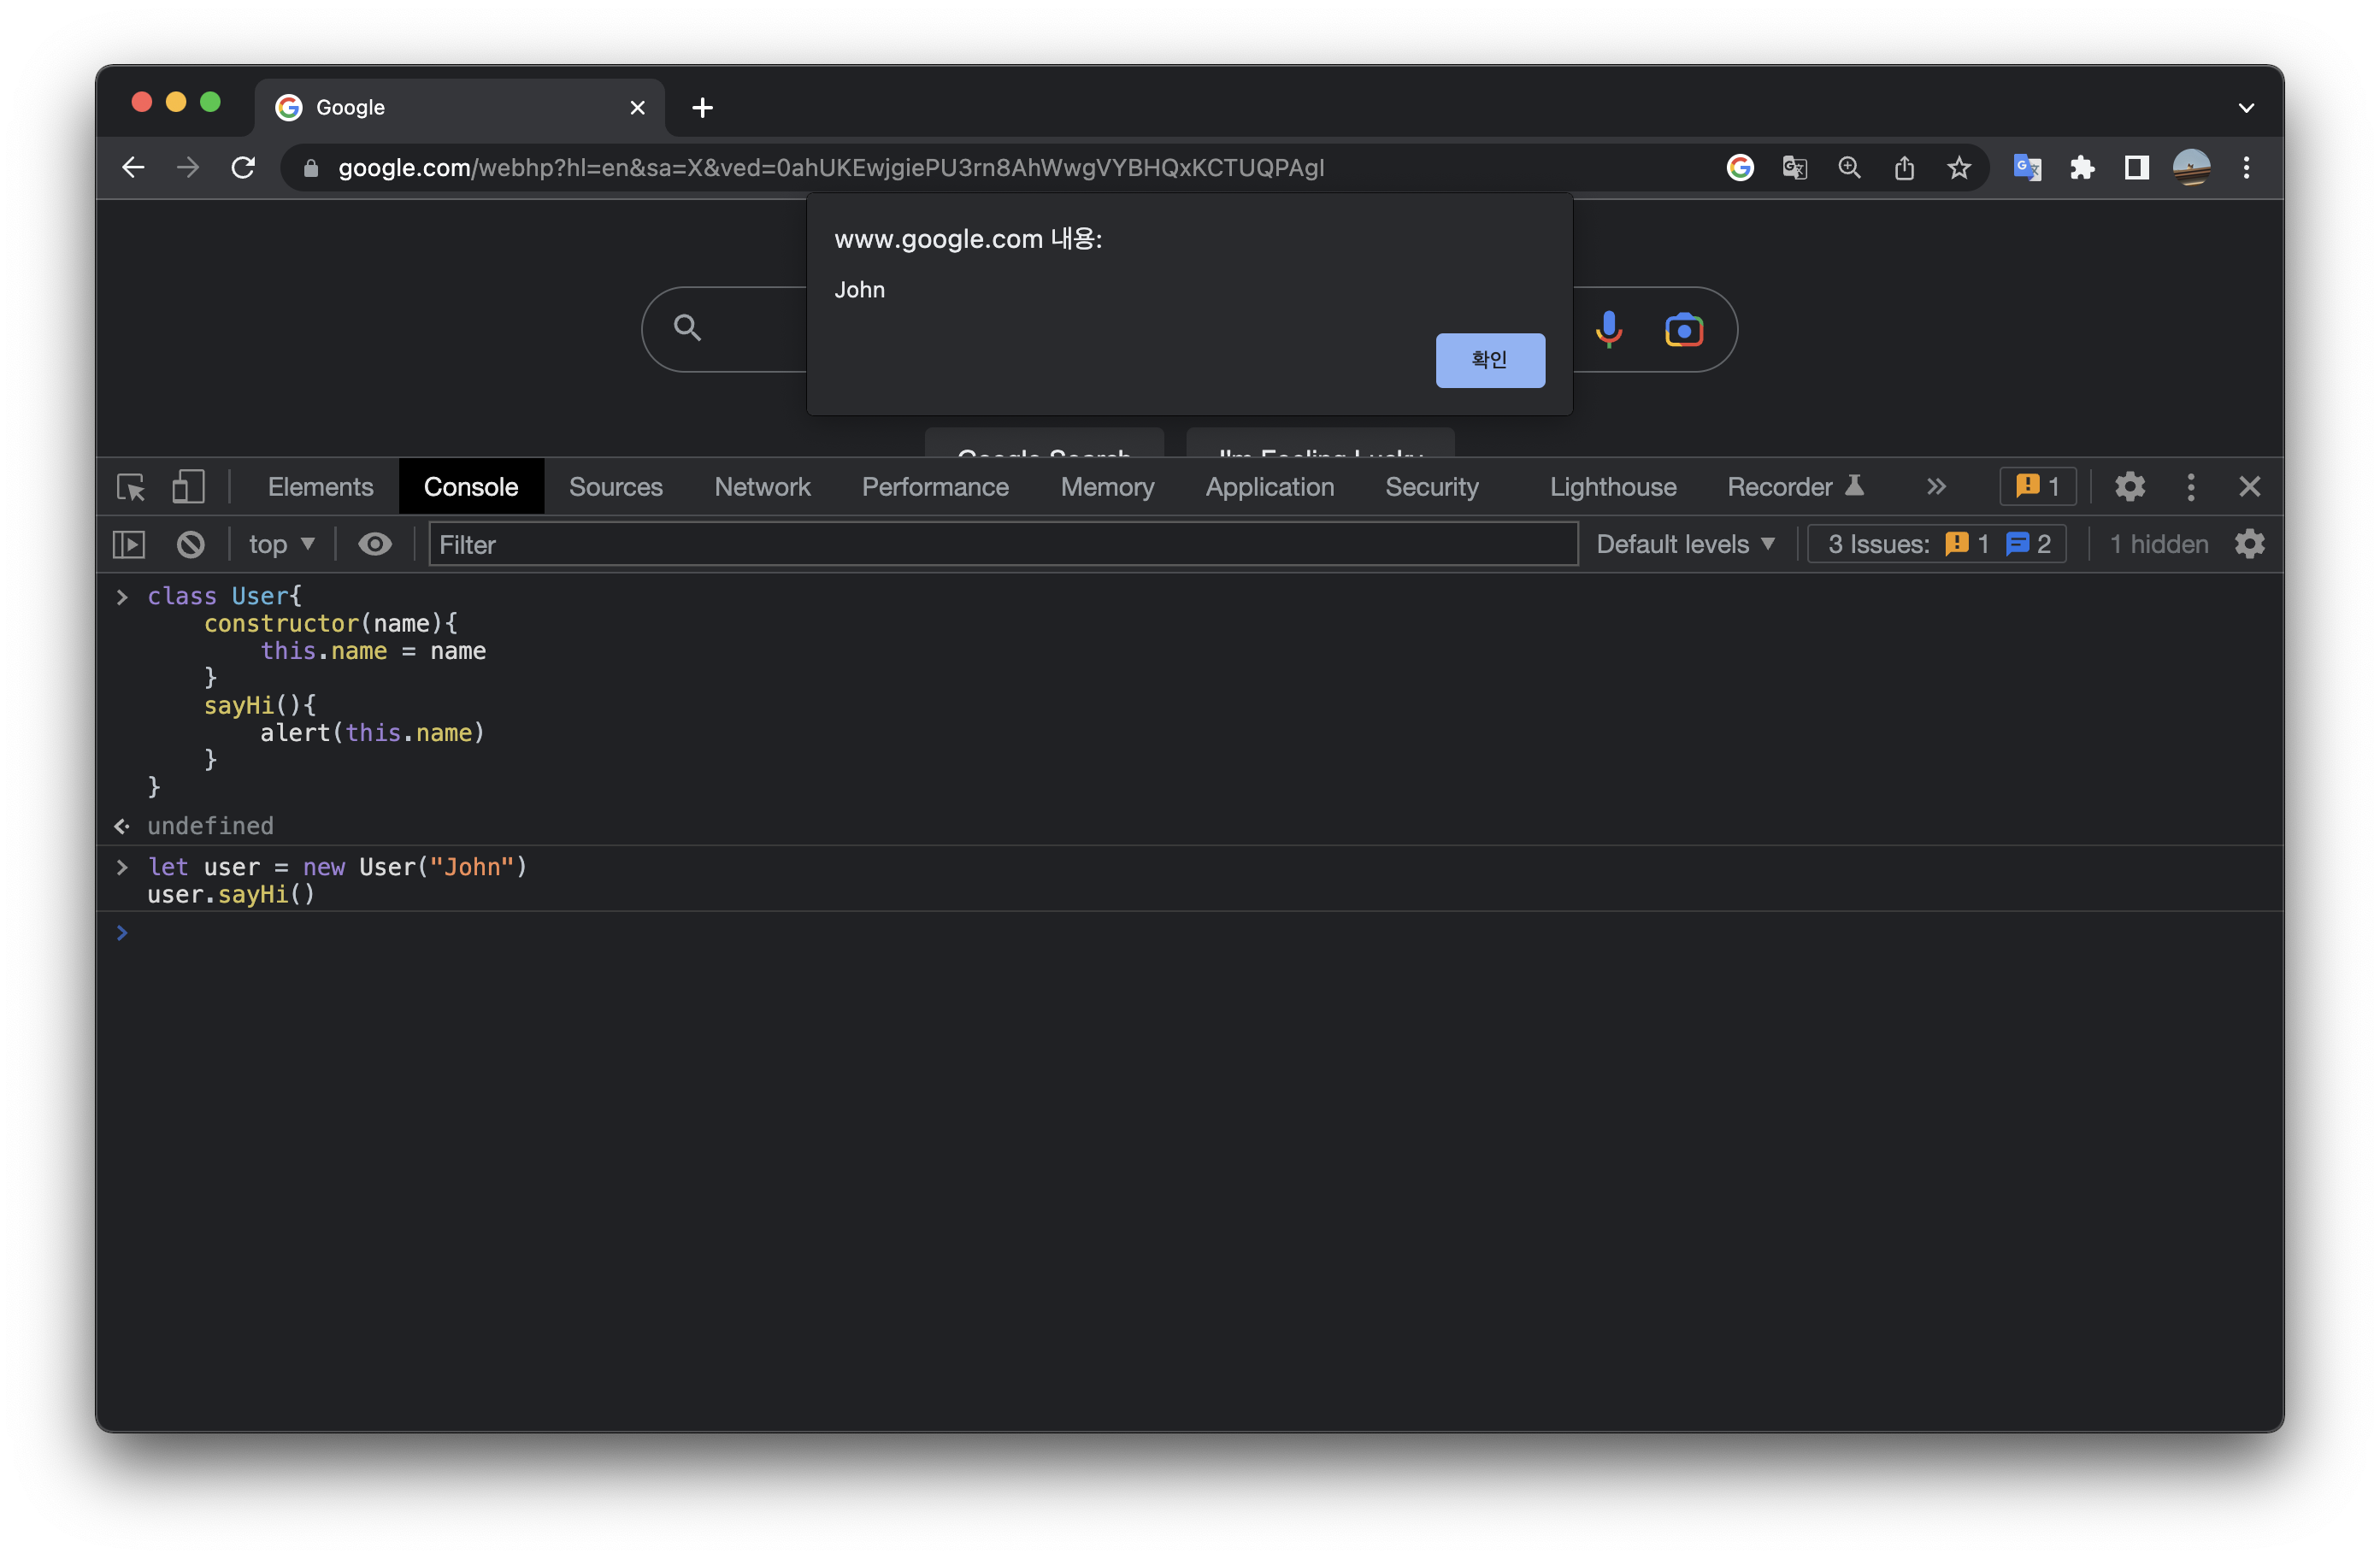
Task: Open the extensions puzzle icon
Action: pos(2082,168)
